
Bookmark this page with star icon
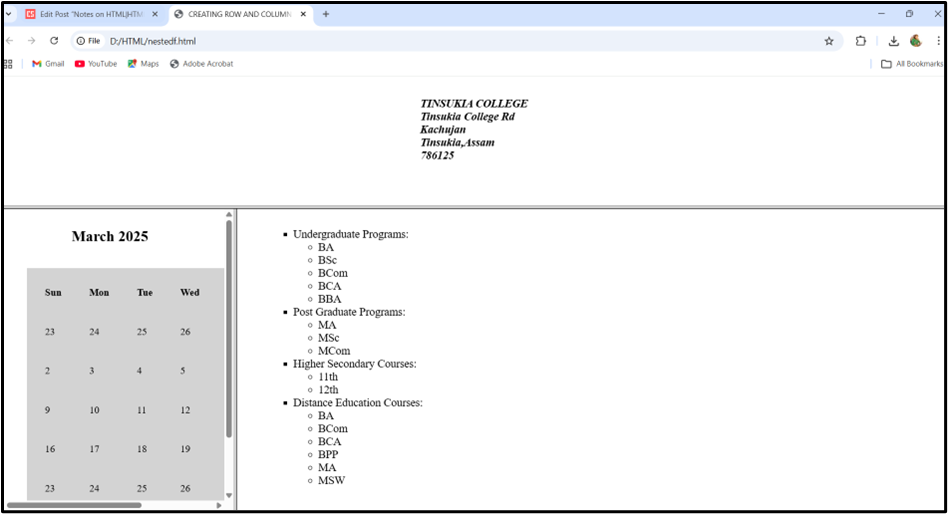(x=828, y=41)
